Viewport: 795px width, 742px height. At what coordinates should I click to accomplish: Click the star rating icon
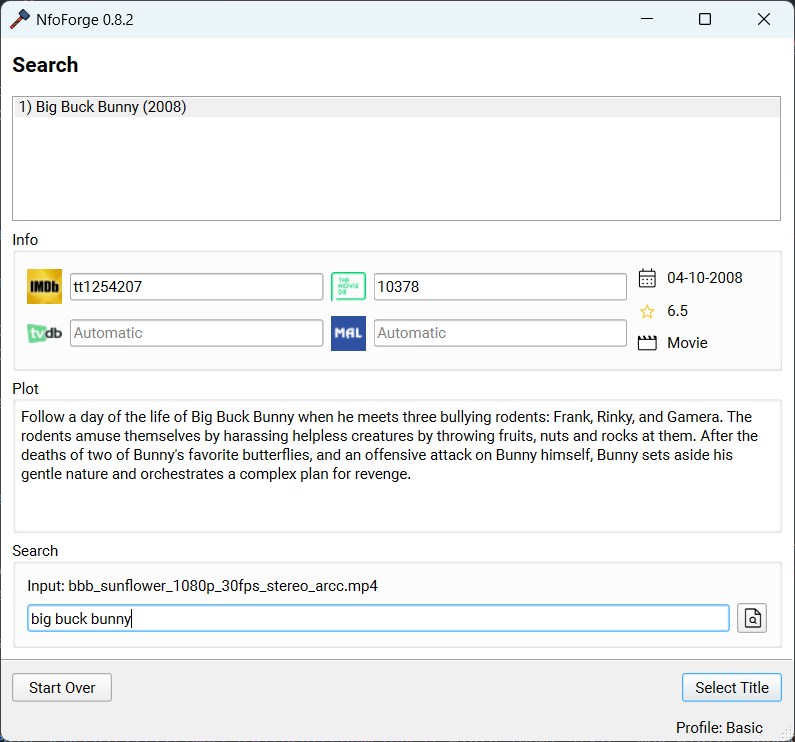tap(647, 311)
